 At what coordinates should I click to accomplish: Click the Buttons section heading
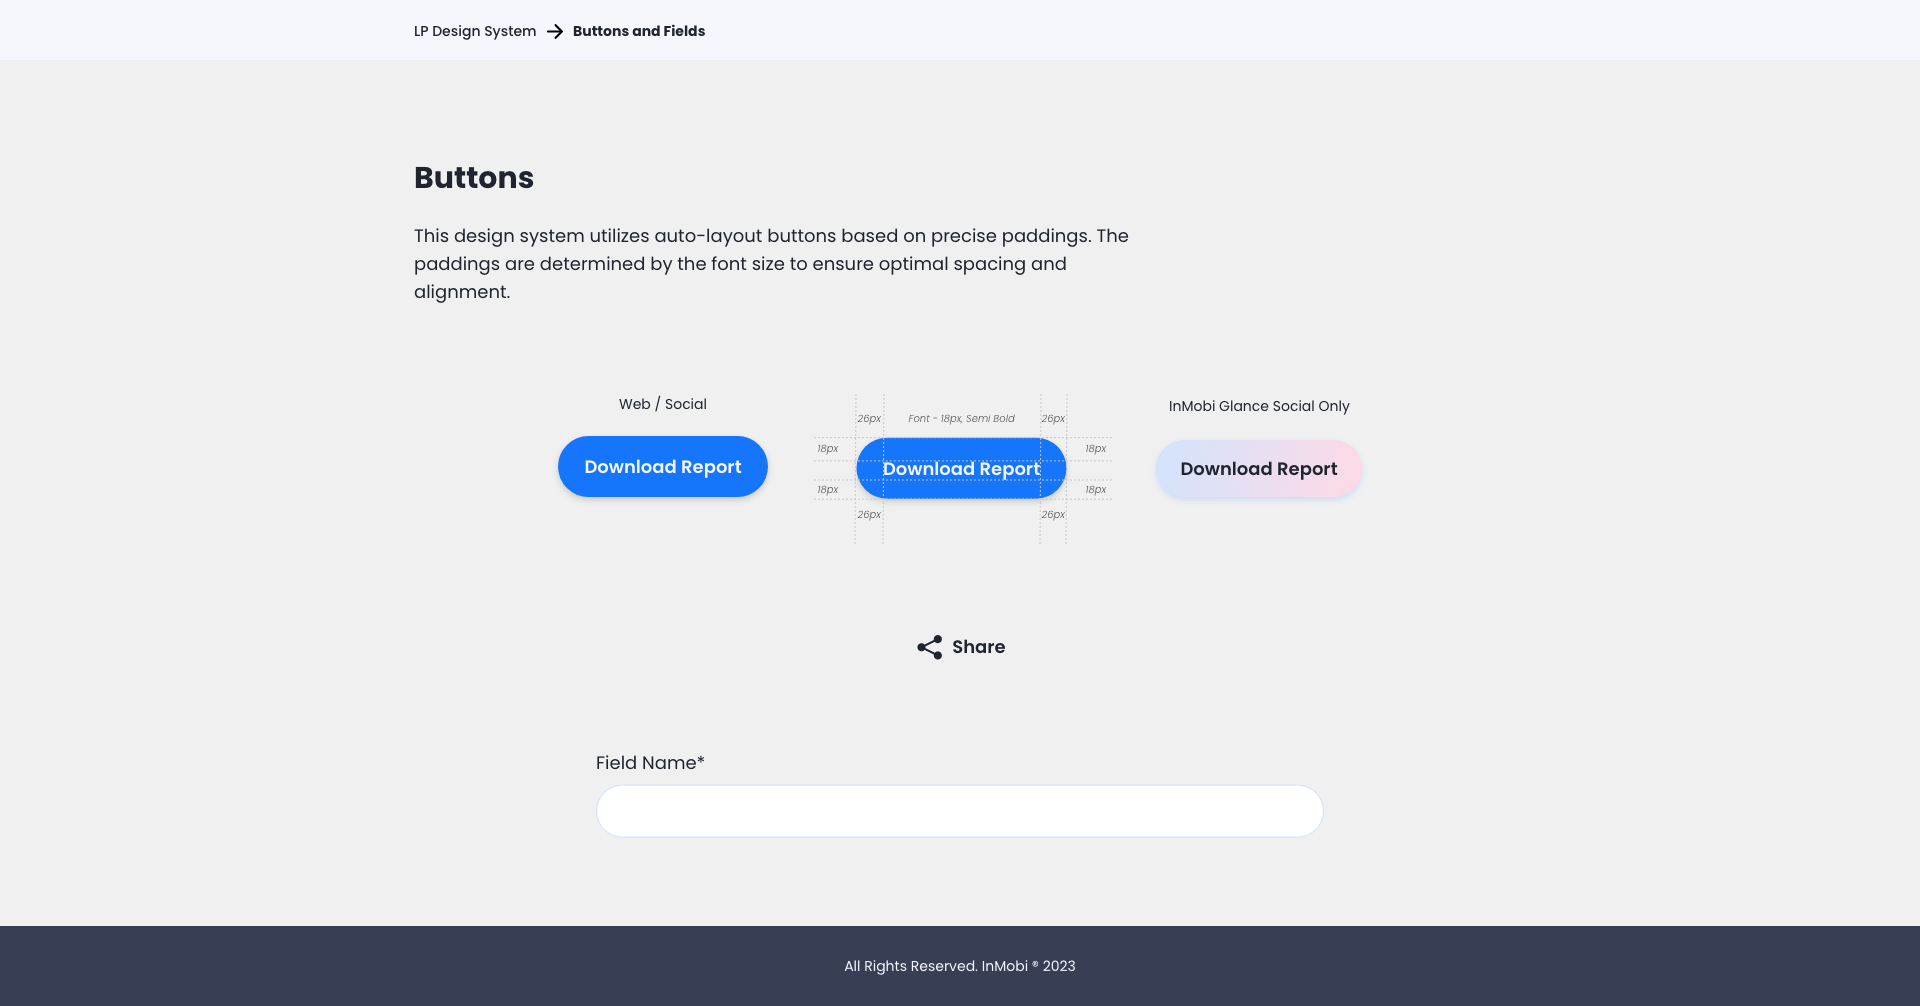tap(474, 177)
